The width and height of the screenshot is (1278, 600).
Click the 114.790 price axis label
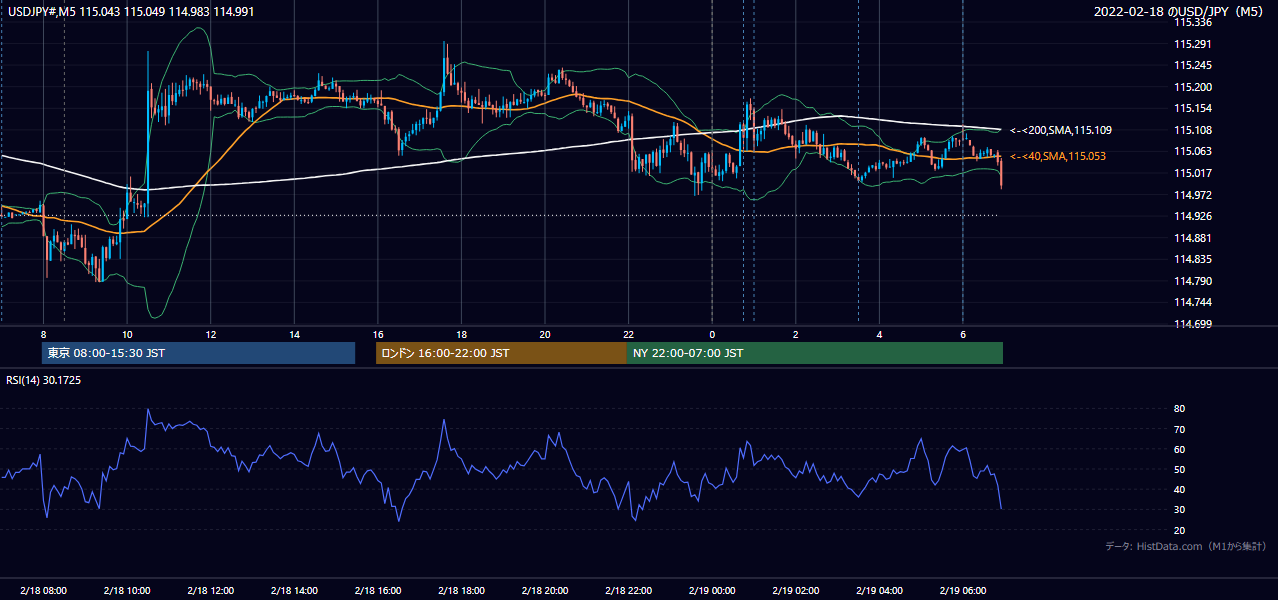point(1193,281)
